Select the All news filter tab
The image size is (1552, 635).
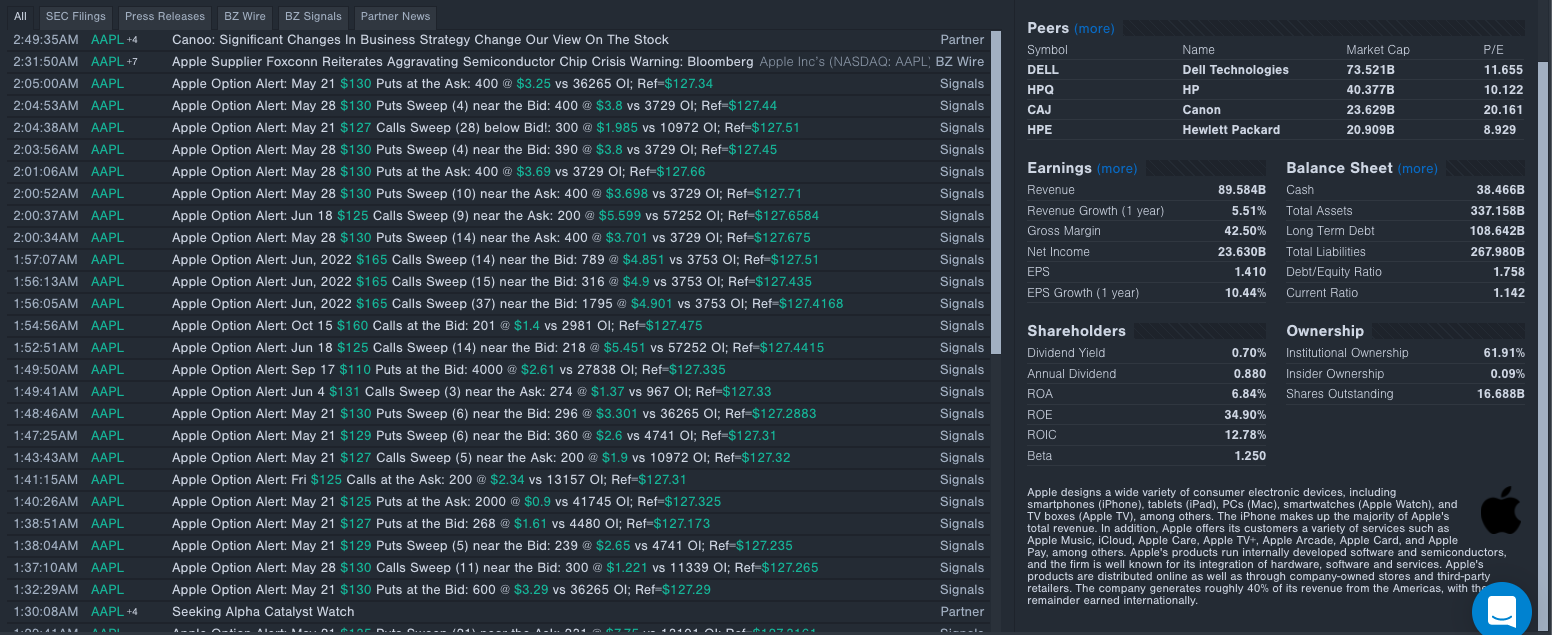click(20, 16)
